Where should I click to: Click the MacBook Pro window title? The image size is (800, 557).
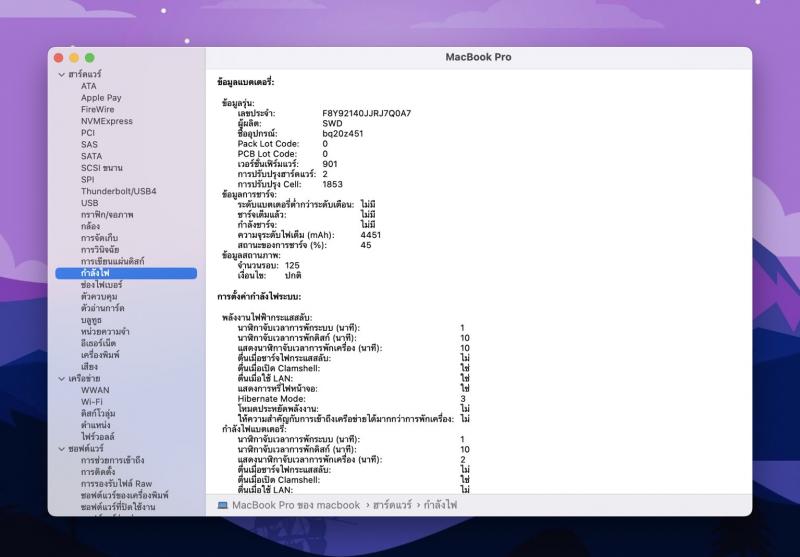[x=478, y=57]
